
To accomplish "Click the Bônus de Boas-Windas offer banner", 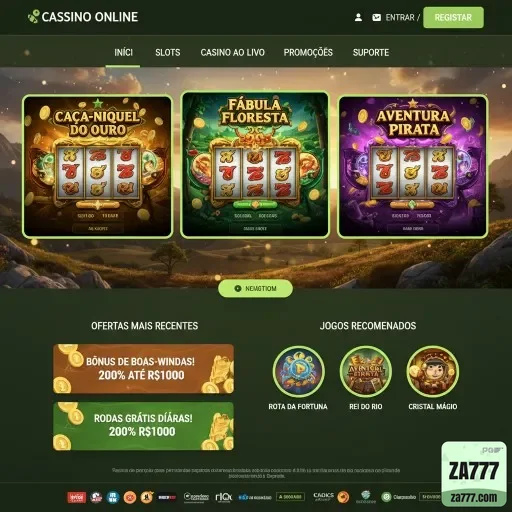I will [143, 369].
